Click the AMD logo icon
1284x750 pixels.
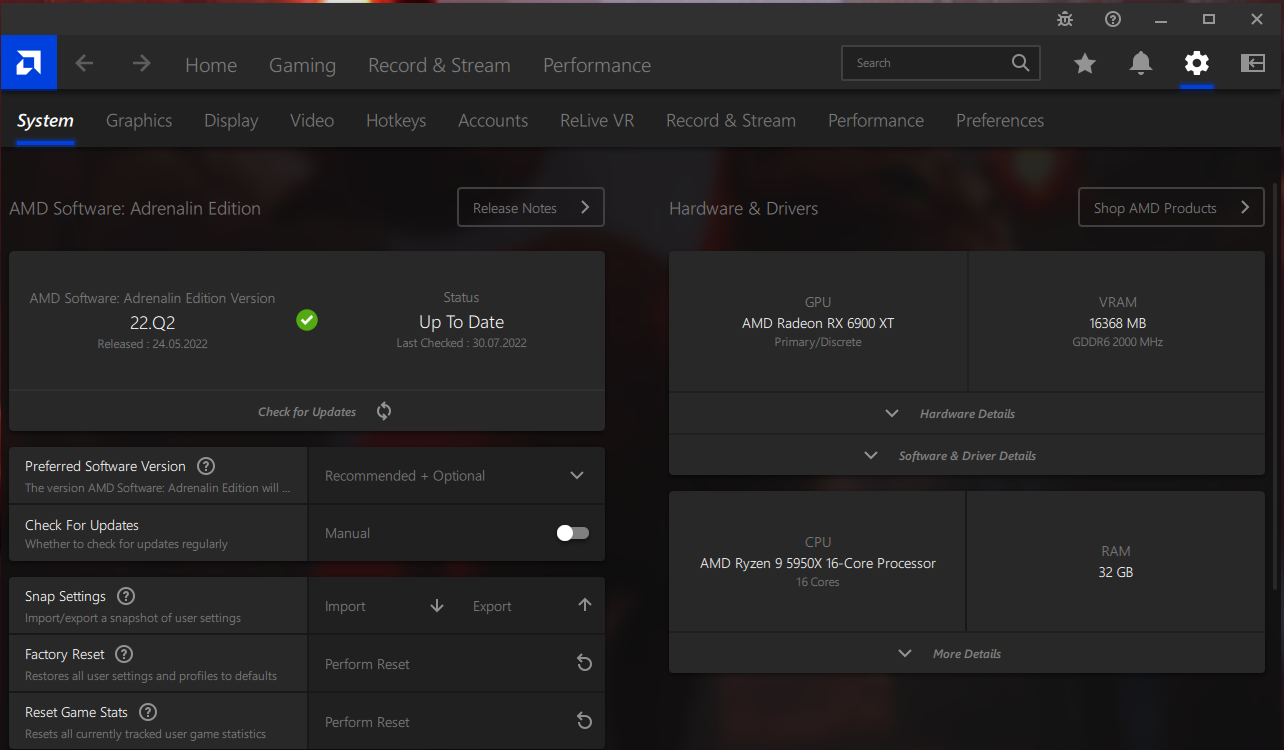click(28, 63)
